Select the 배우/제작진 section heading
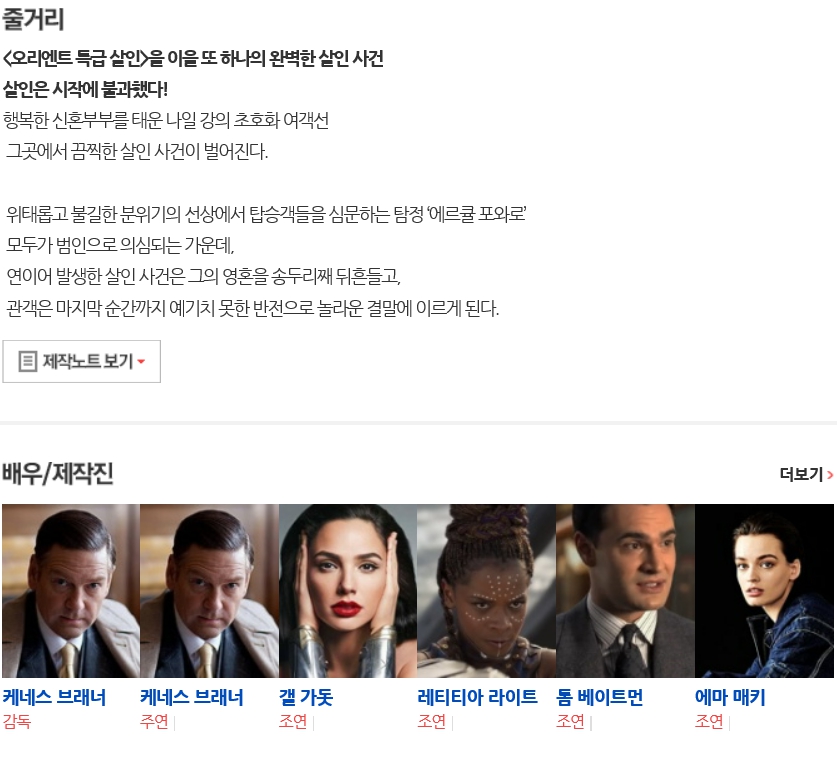837x767 pixels. [58, 473]
